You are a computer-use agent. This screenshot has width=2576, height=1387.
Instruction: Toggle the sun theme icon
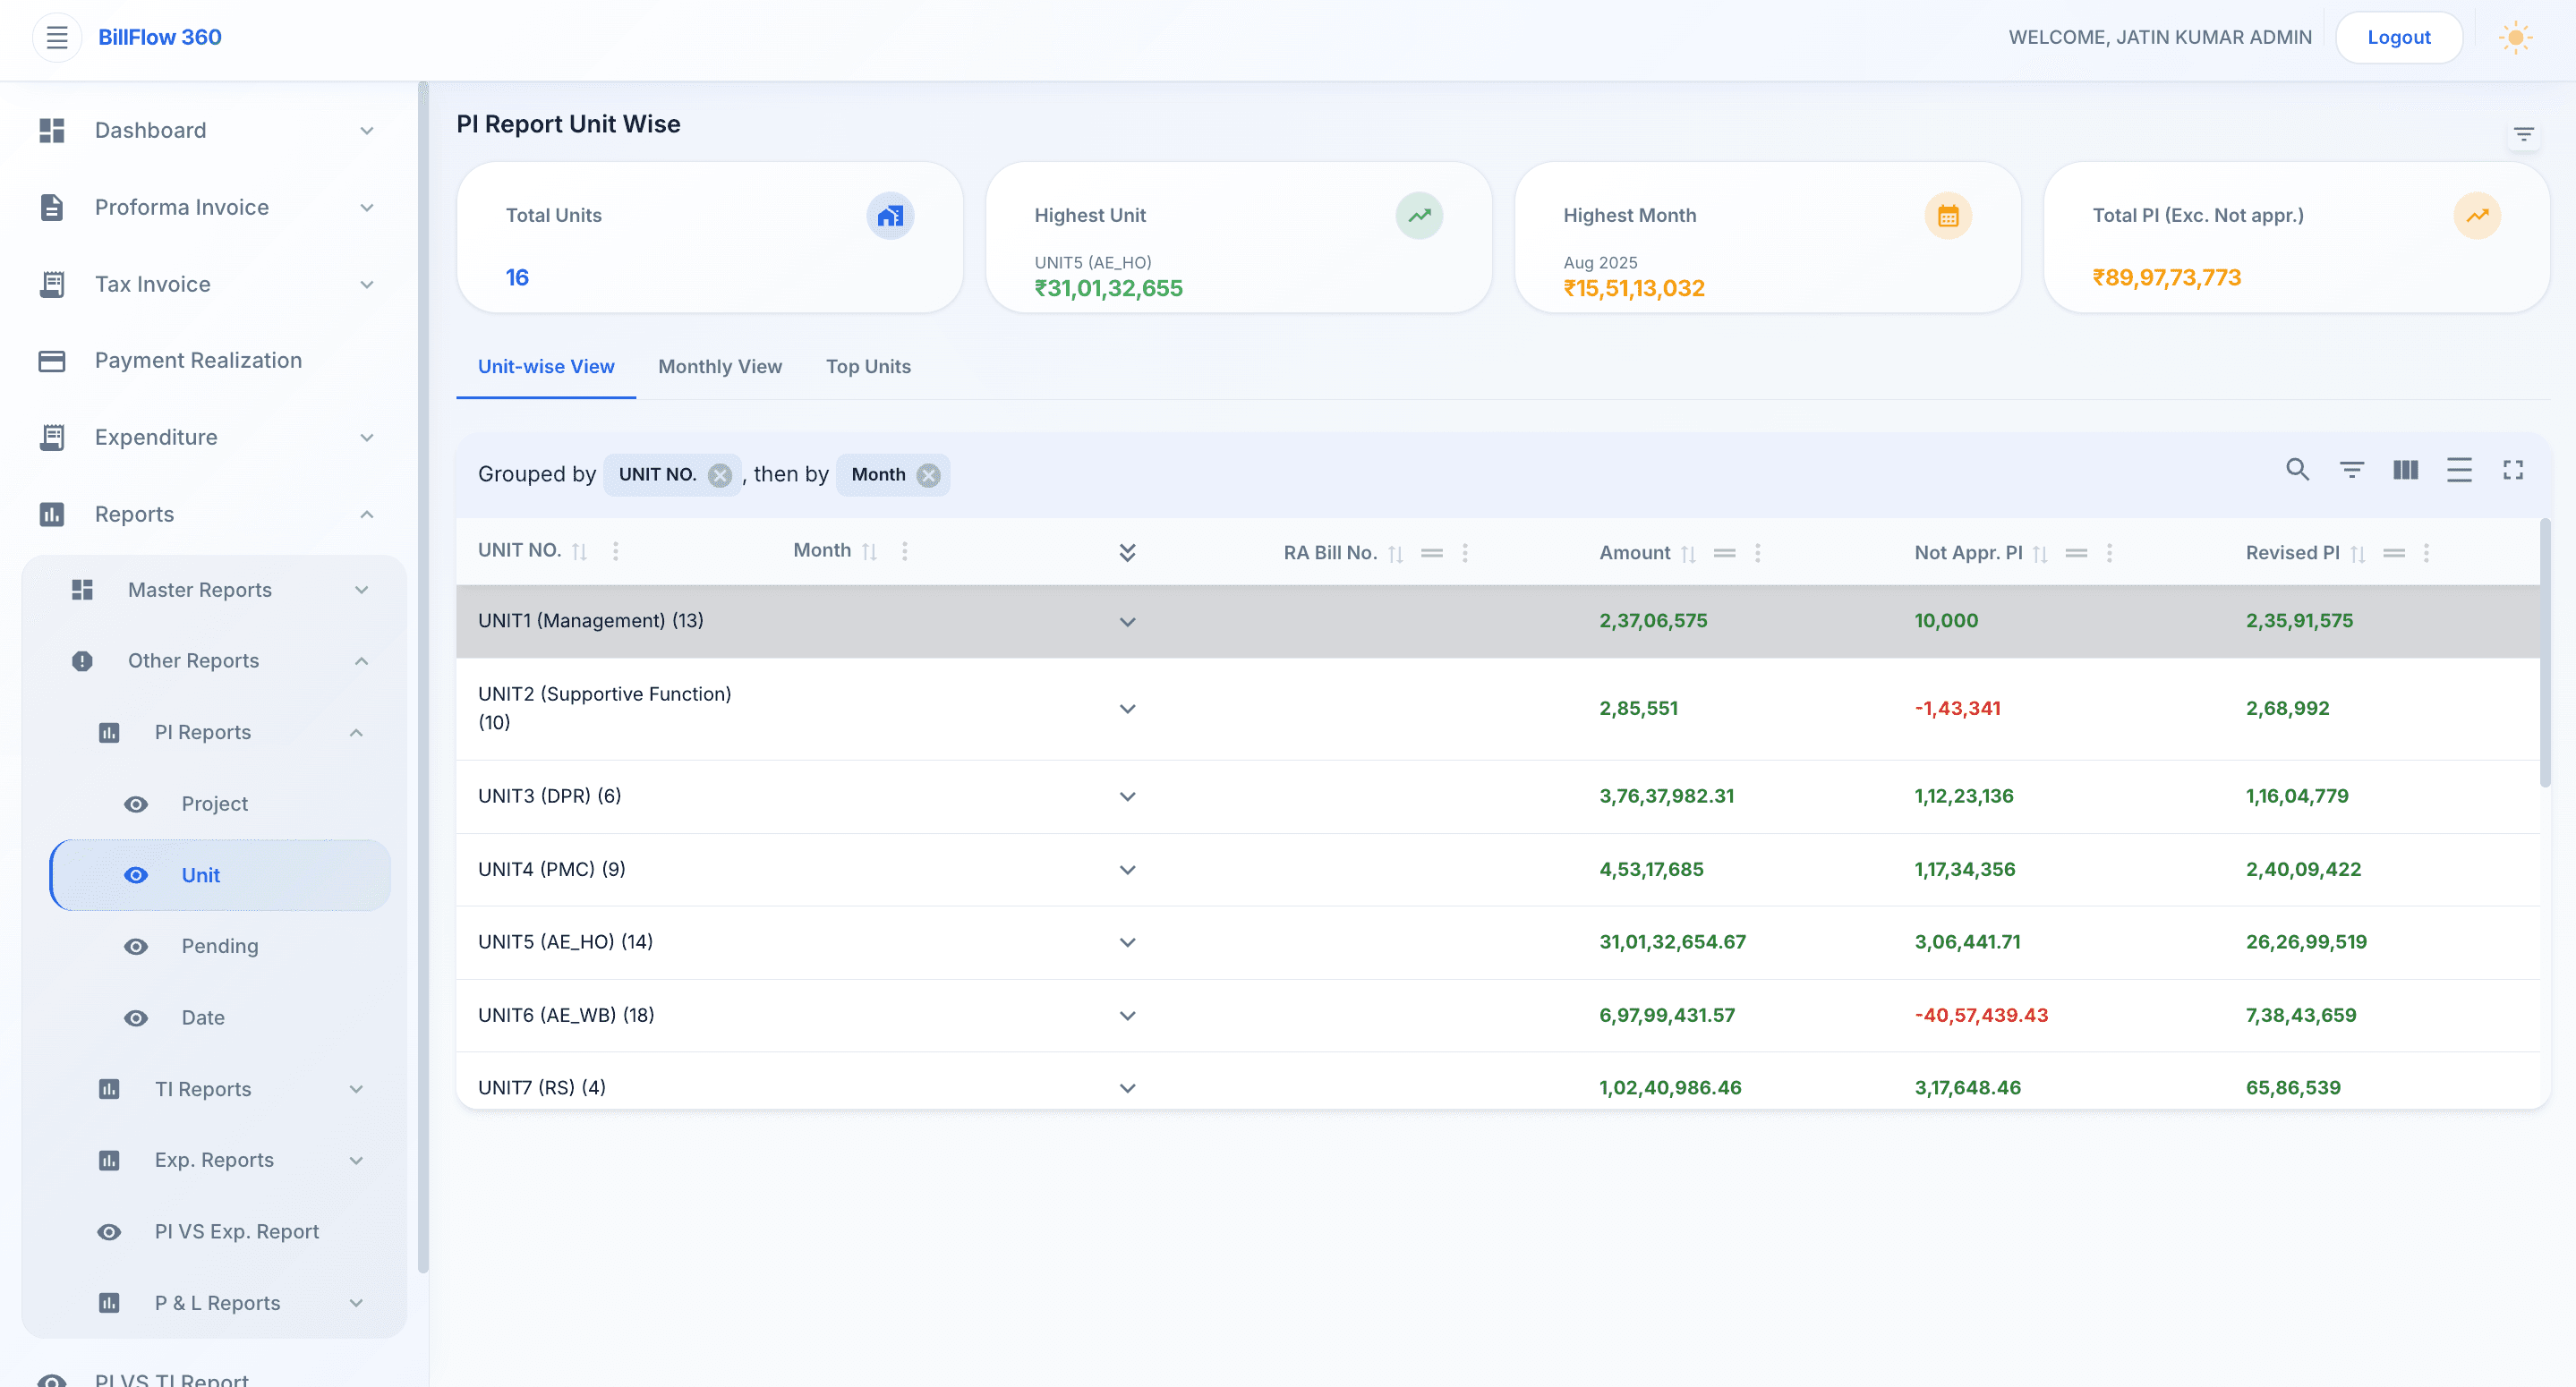coord(2515,37)
